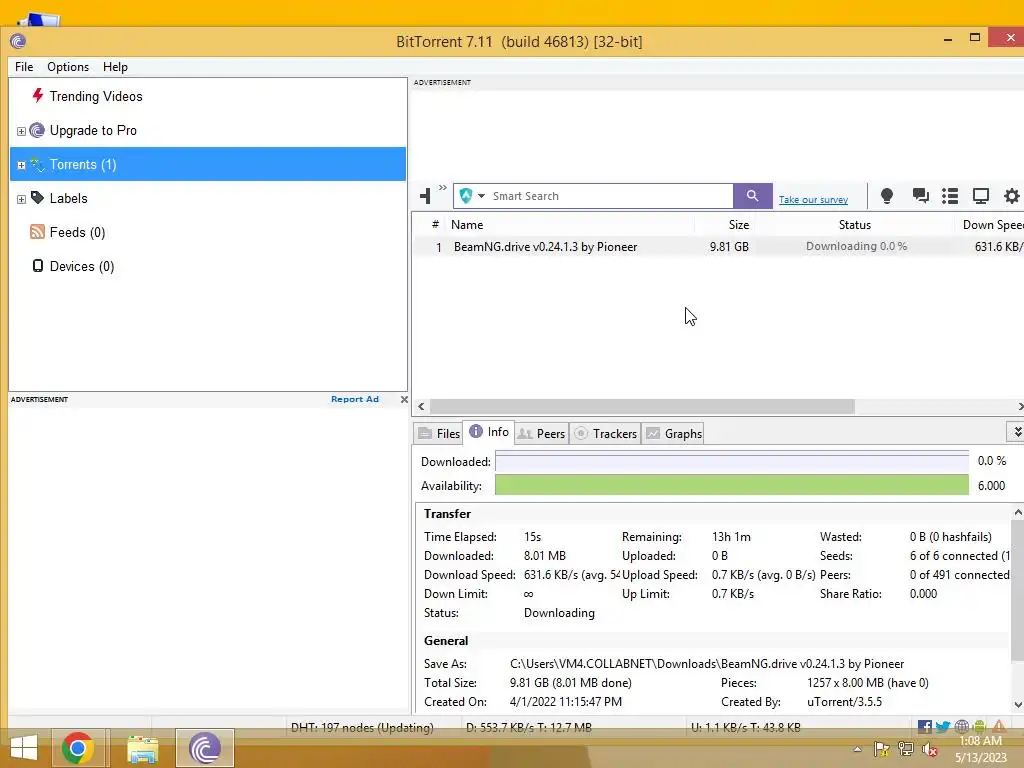Screen dimensions: 1024x768
Task: Click the Devices phone icon
Action: coord(38,266)
